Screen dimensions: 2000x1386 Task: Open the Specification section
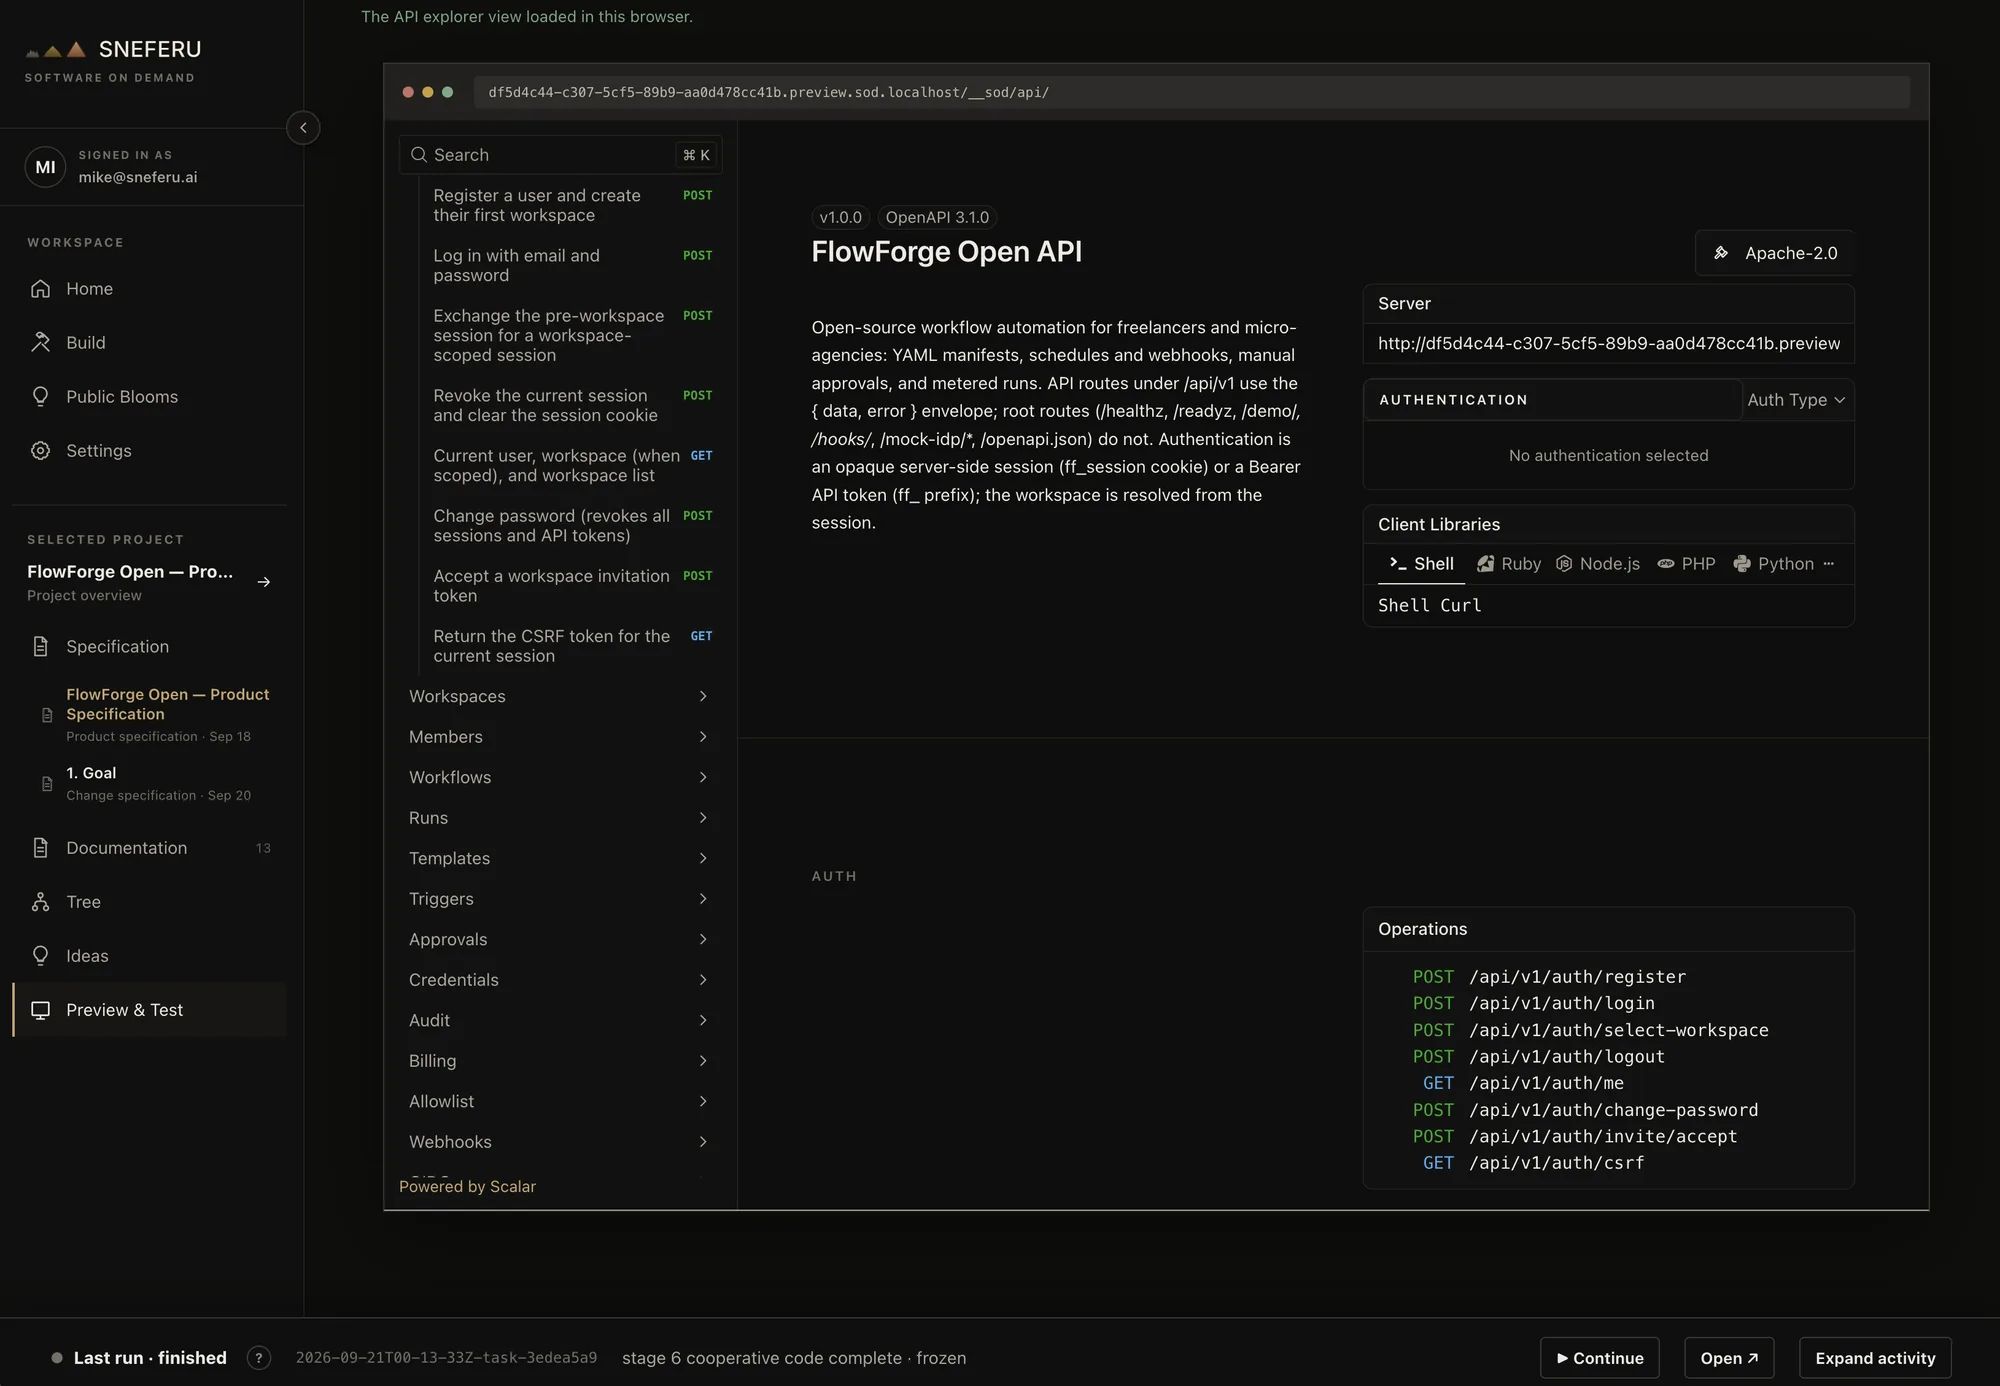tap(150, 646)
